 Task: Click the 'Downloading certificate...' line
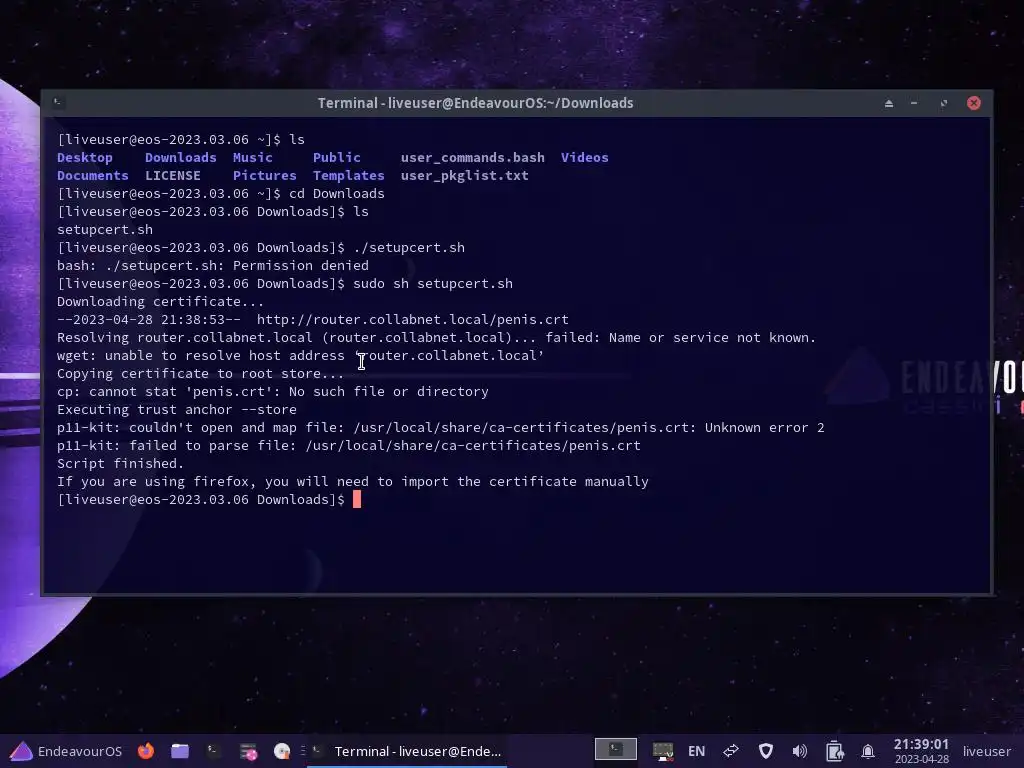[x=161, y=302]
